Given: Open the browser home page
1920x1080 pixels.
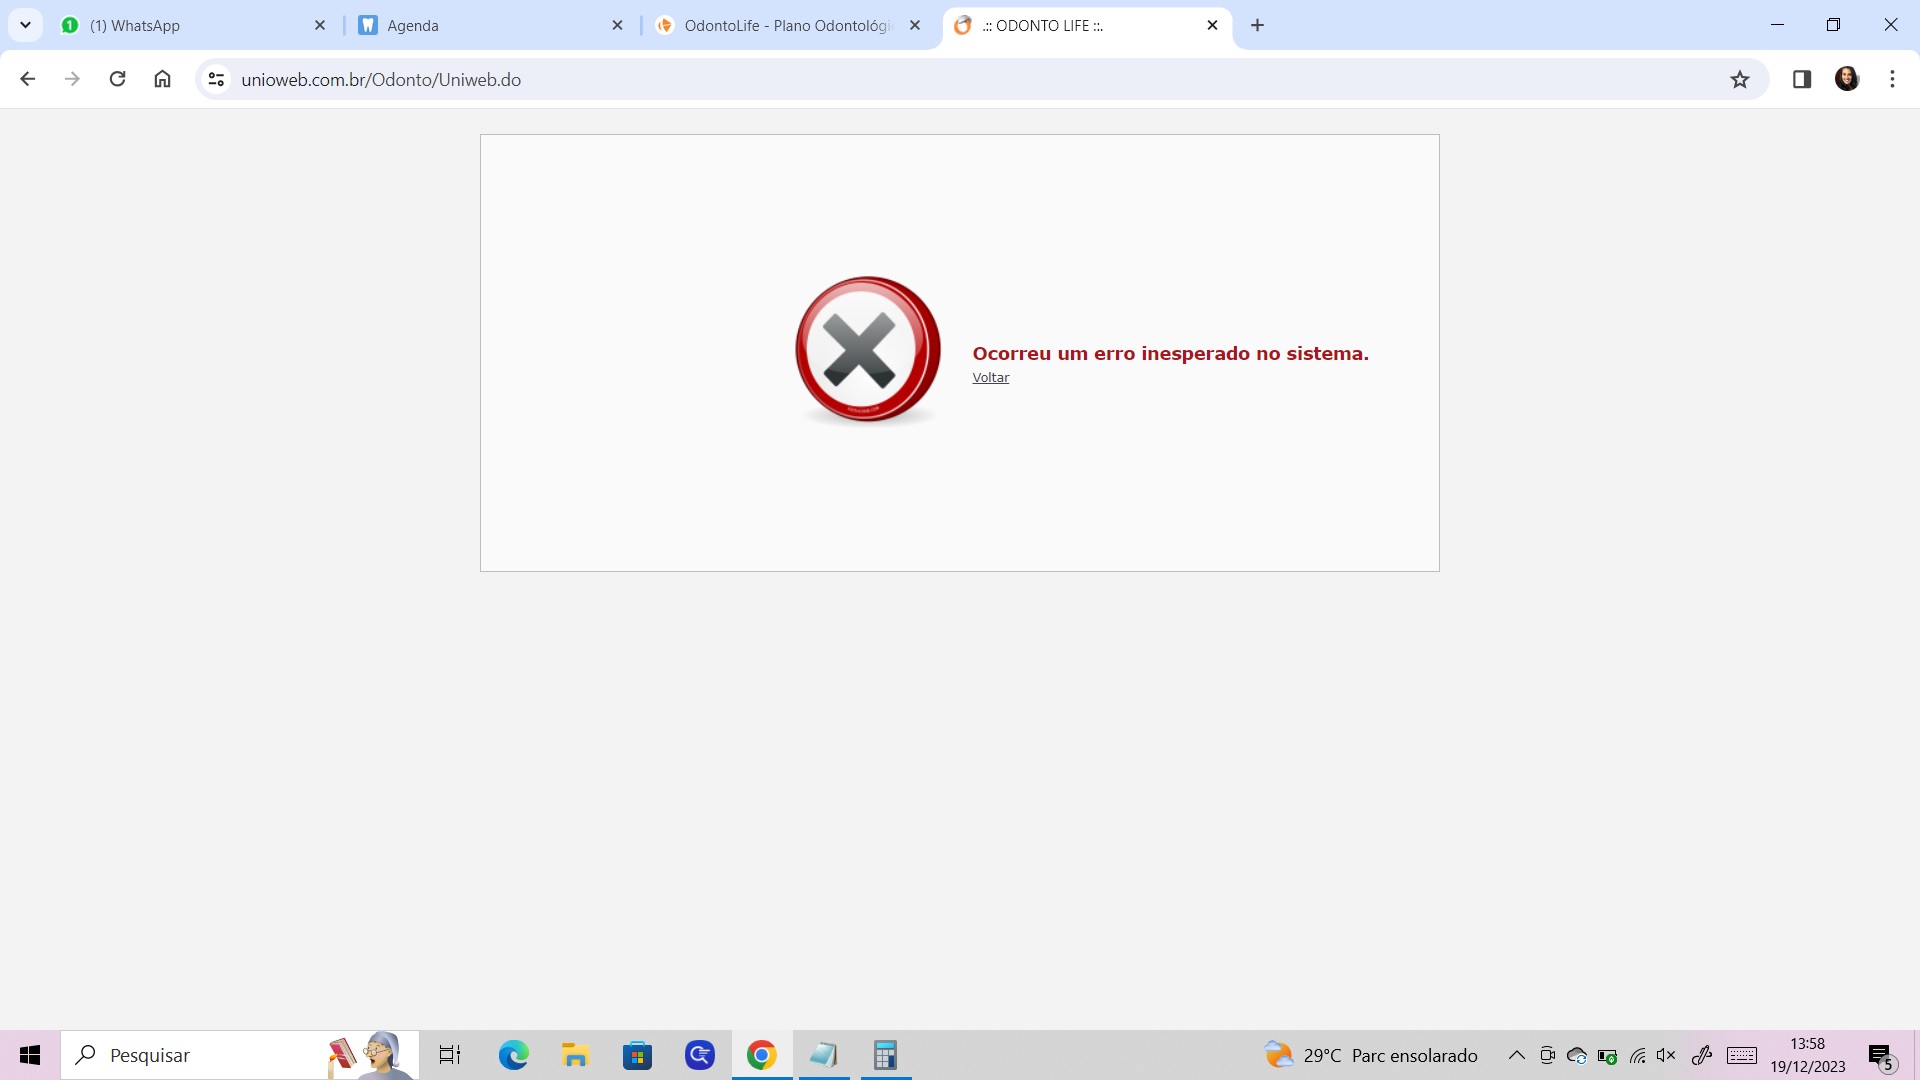Looking at the screenshot, I should [x=162, y=79].
